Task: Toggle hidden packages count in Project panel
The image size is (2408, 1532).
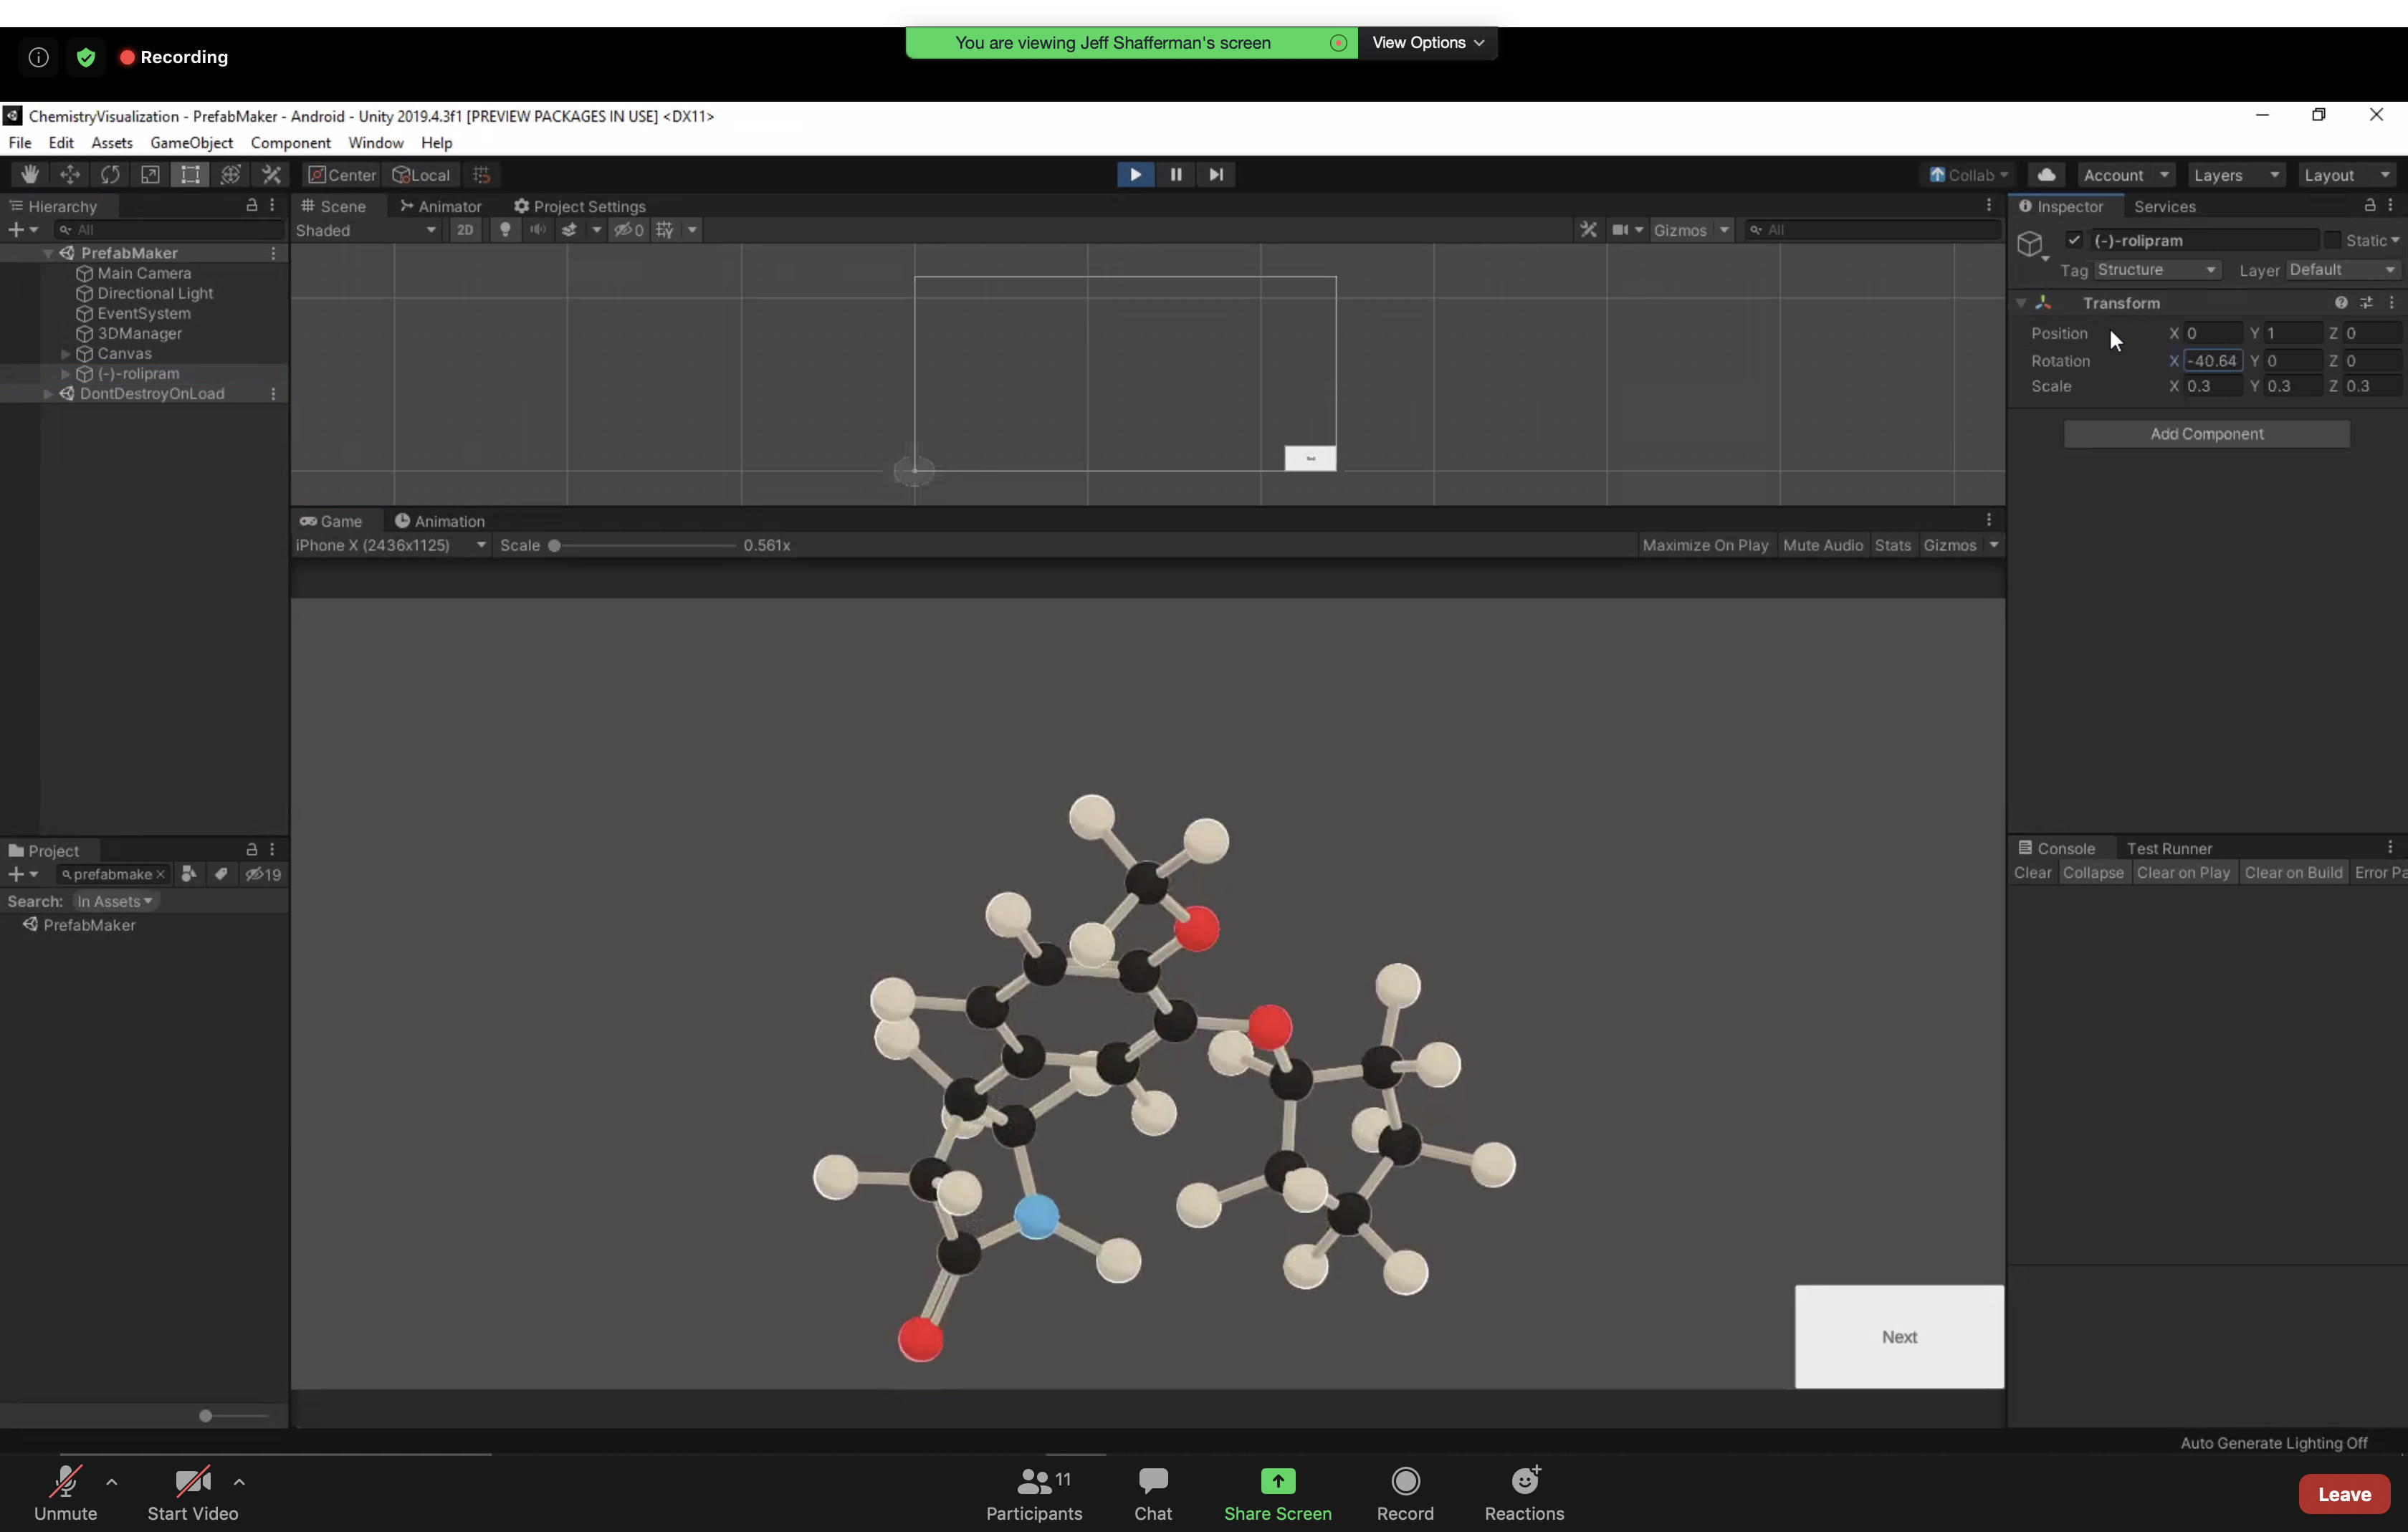Action: (x=263, y=874)
